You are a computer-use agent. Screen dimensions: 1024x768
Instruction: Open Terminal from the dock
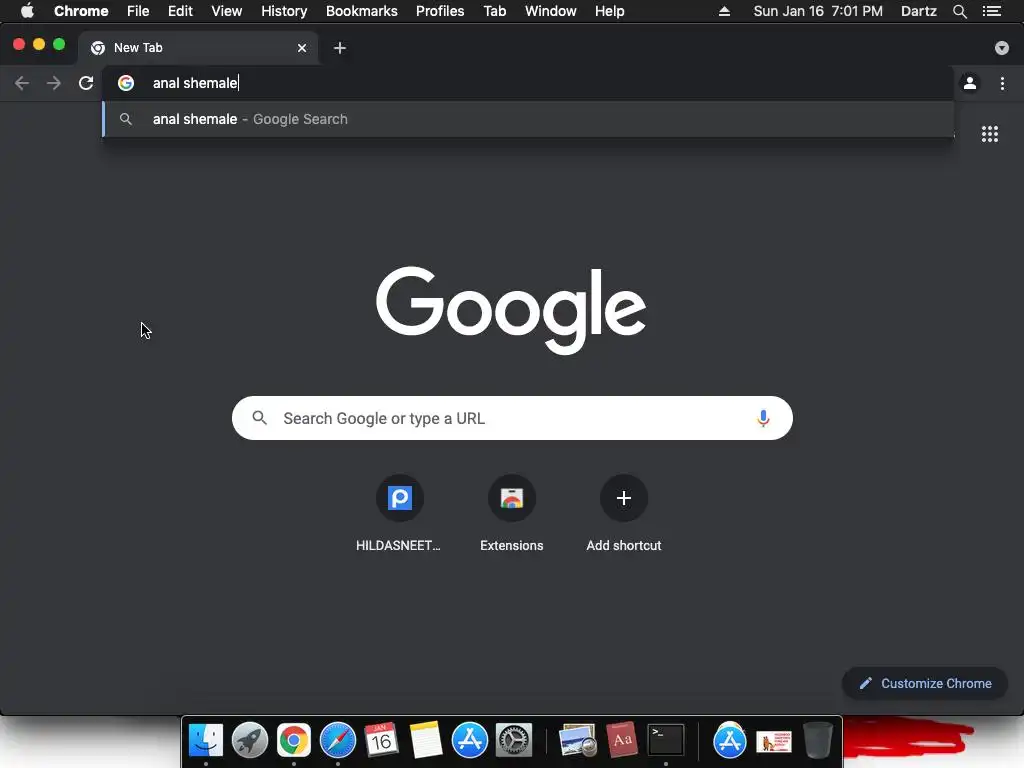tap(665, 740)
